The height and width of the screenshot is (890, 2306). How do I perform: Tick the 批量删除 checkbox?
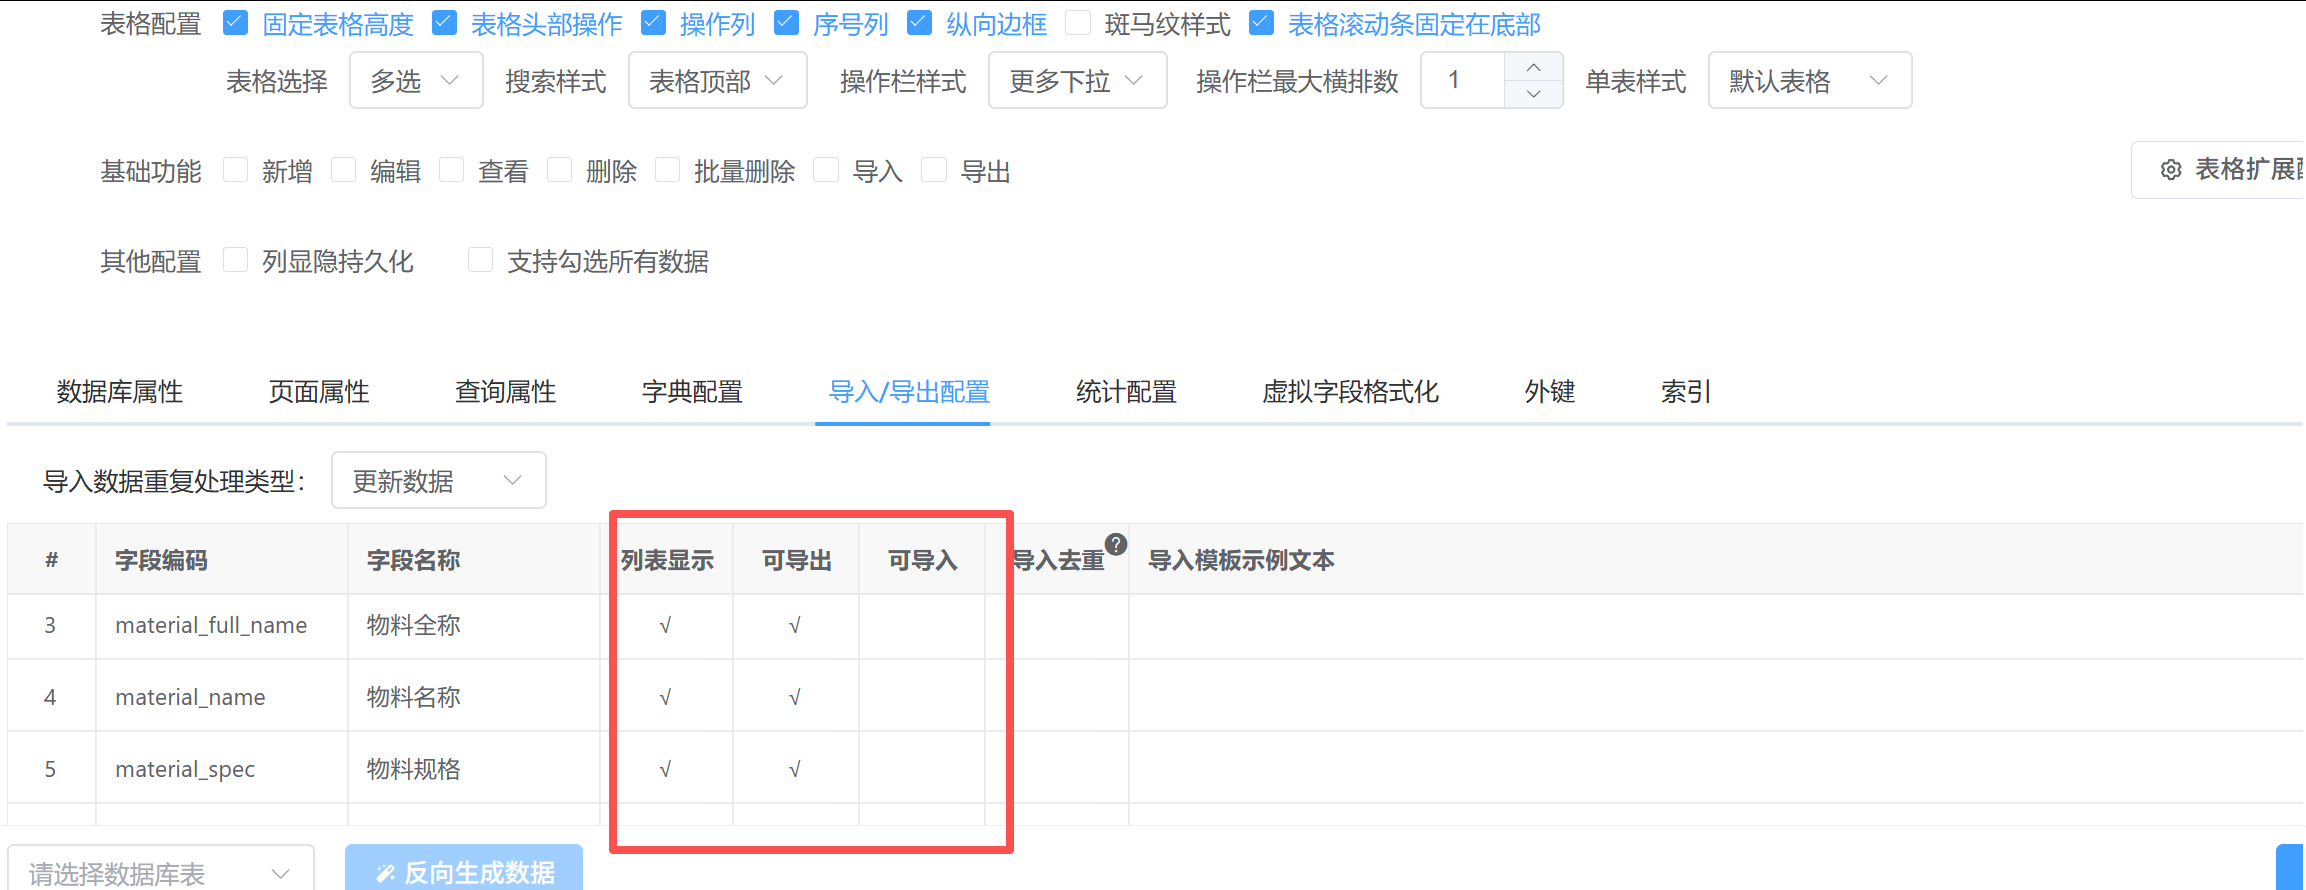(667, 171)
